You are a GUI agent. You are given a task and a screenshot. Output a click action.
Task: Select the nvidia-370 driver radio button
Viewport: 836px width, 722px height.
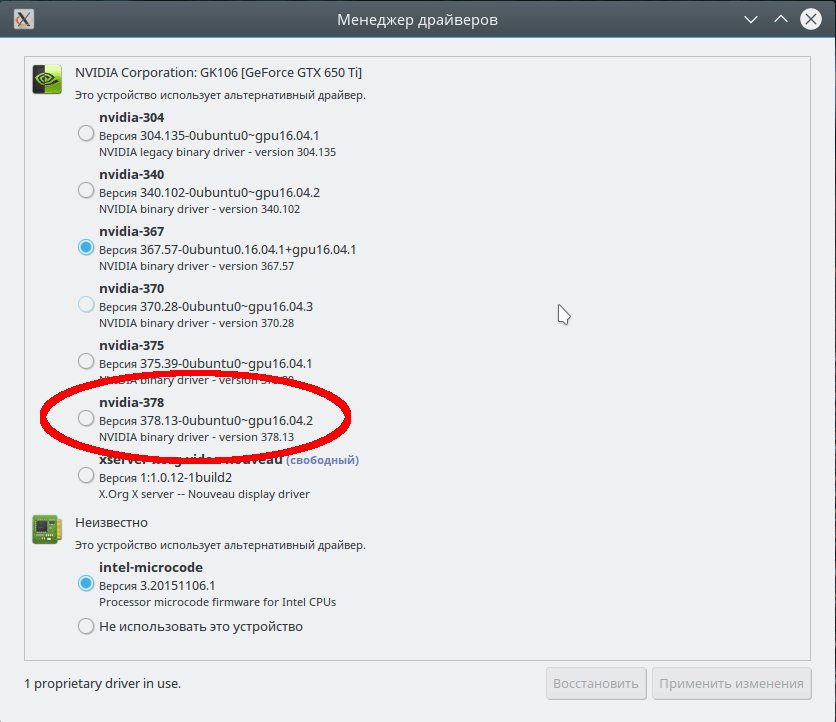[86, 304]
